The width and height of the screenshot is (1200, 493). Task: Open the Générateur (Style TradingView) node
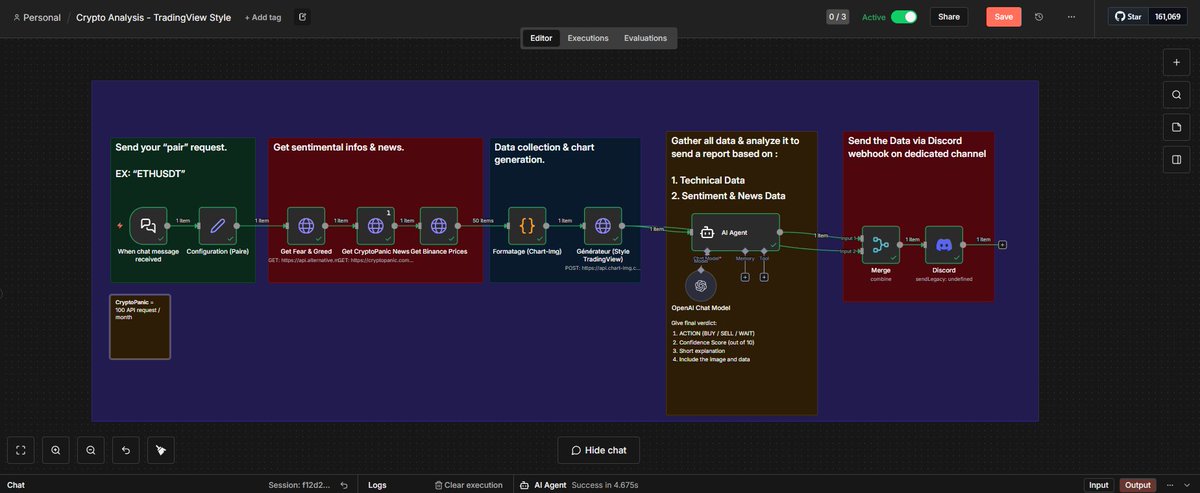(603, 225)
